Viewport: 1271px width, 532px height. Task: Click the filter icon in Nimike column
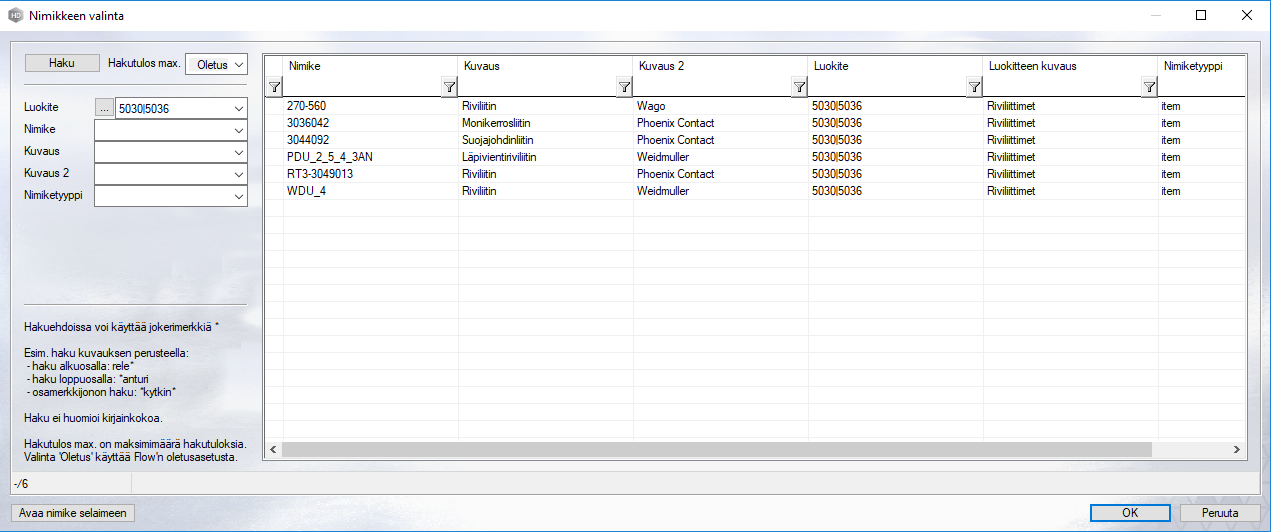click(x=449, y=88)
